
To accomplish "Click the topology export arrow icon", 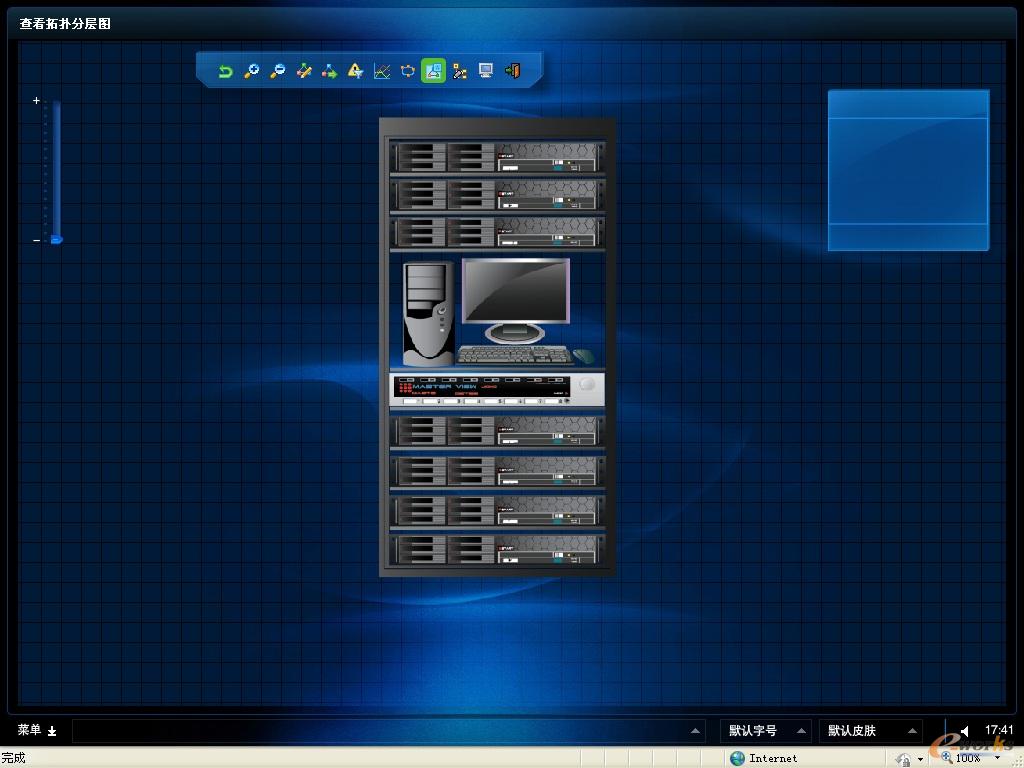I will pos(329,71).
